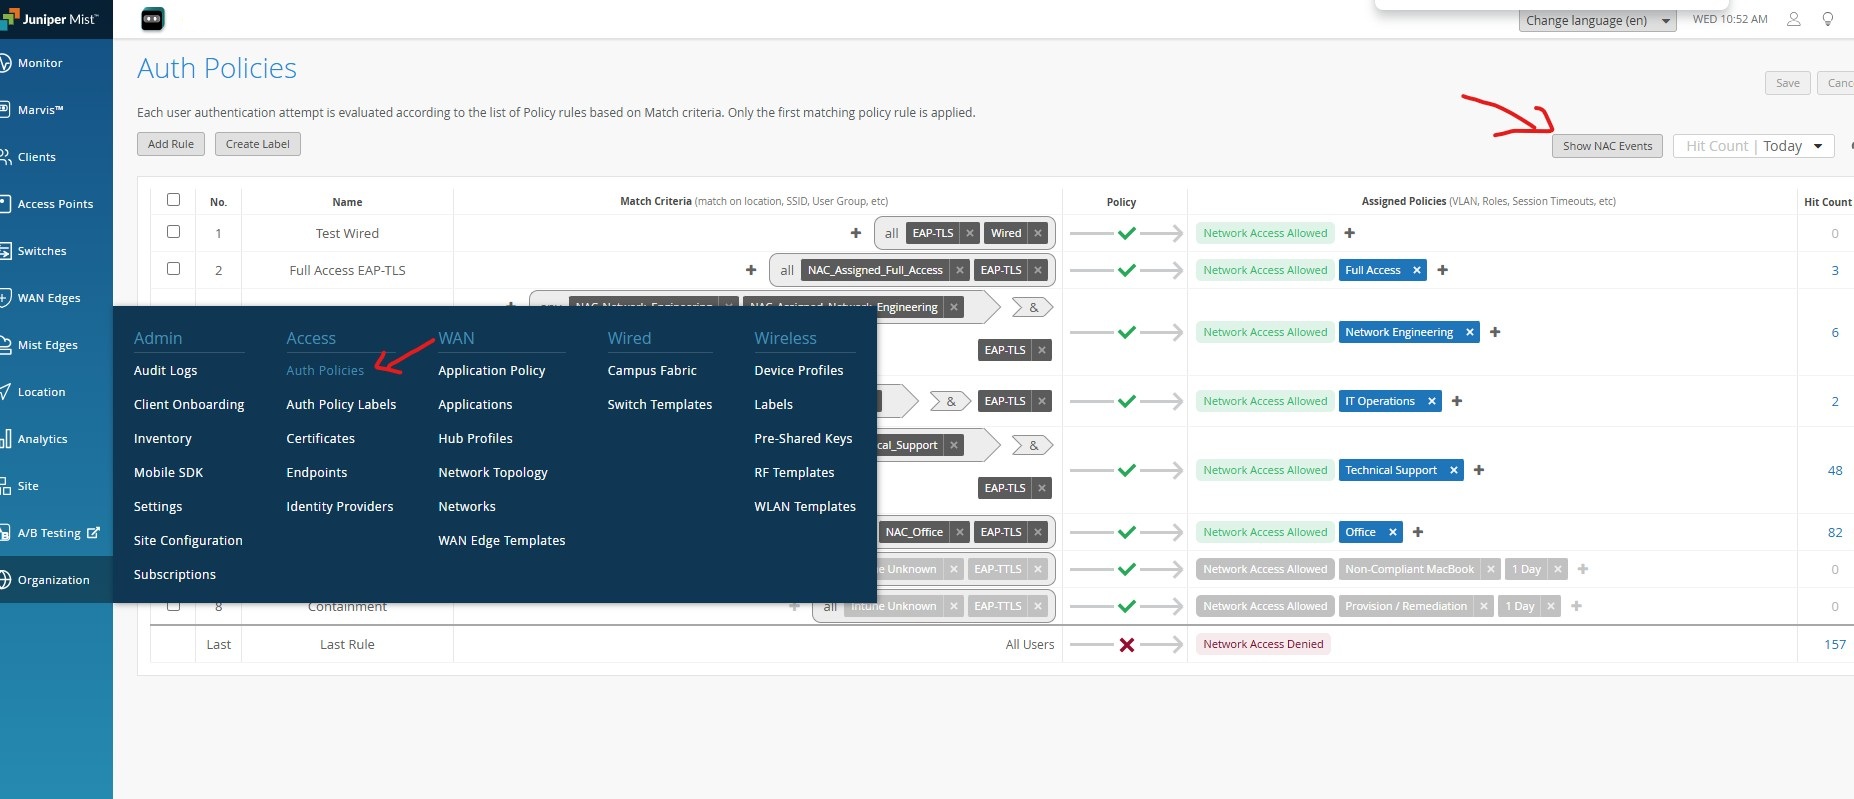Add policy next to Office label
This screenshot has width=1854, height=799.
point(1418,532)
